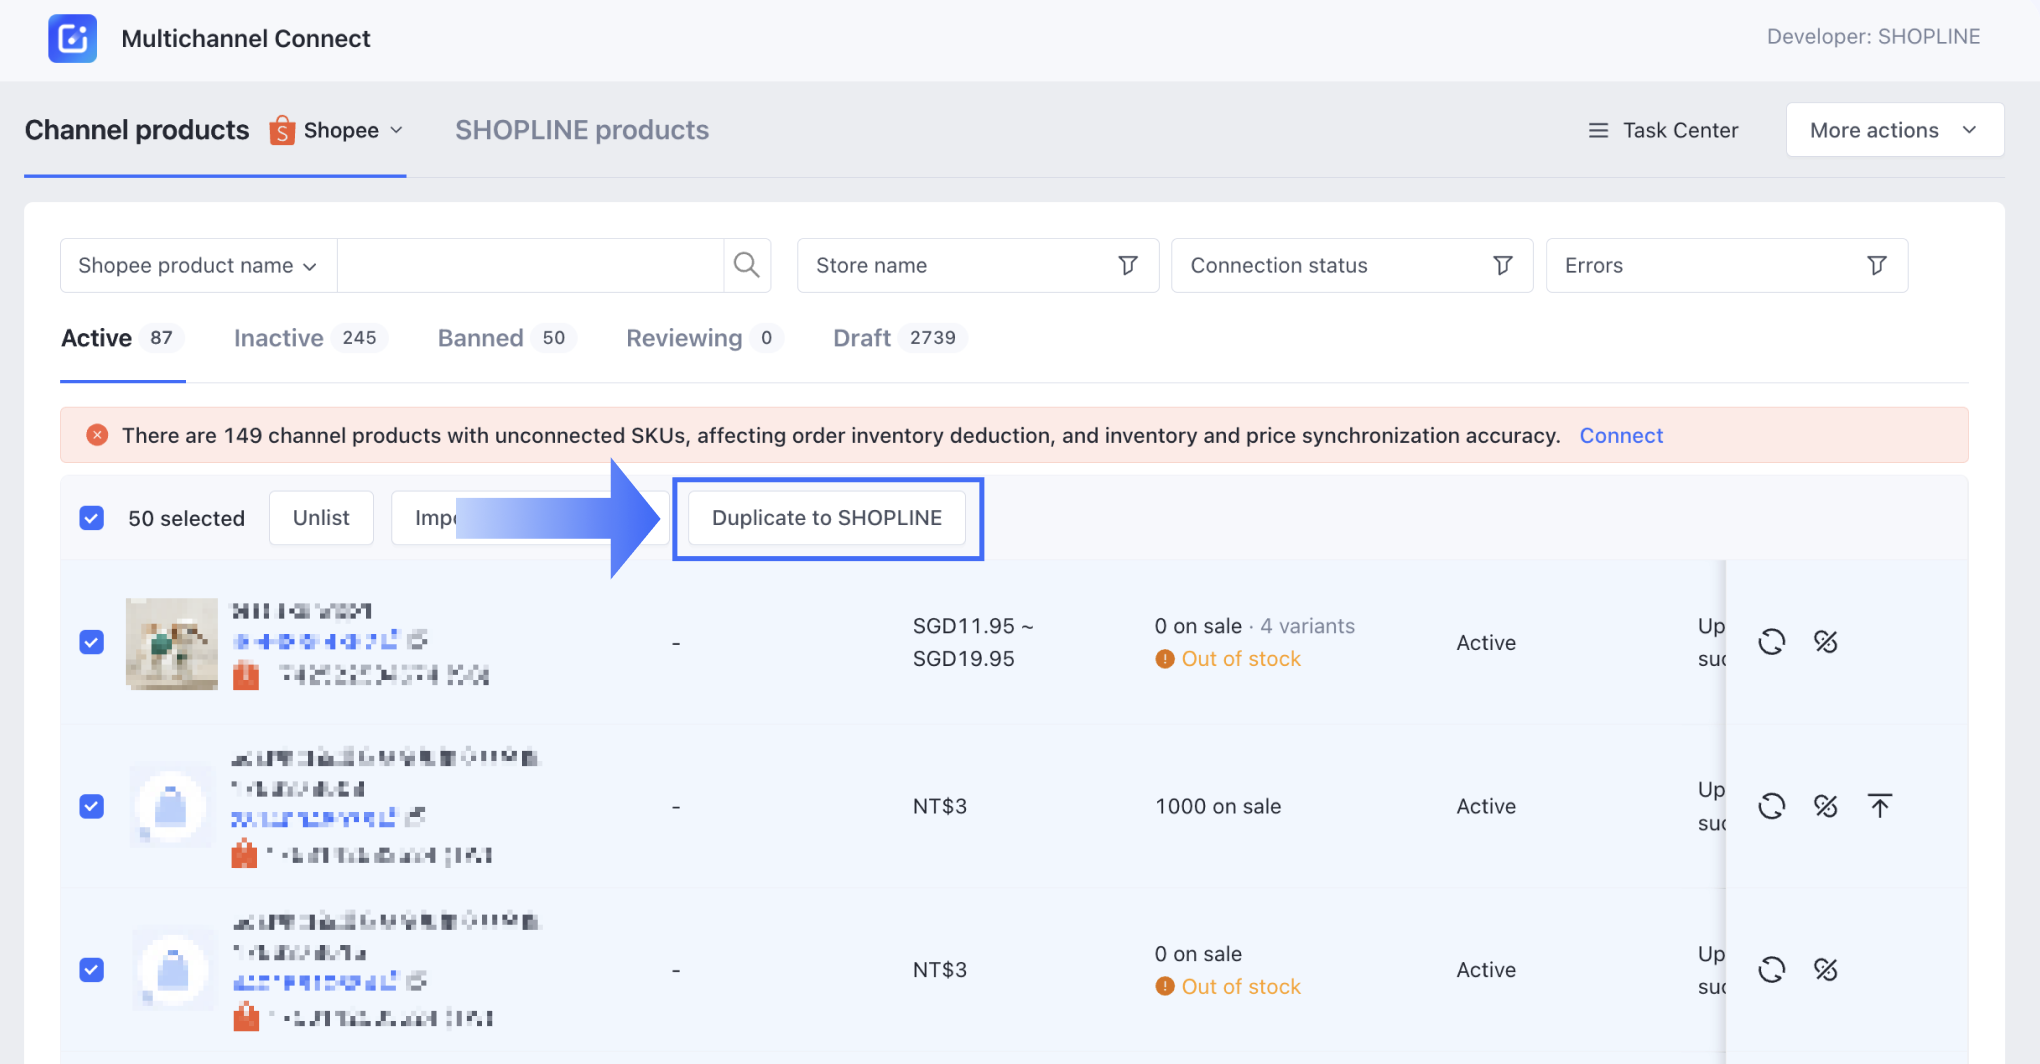Uncheck the first product row checkbox
Viewport: 2040px width, 1064px height.
click(x=92, y=642)
